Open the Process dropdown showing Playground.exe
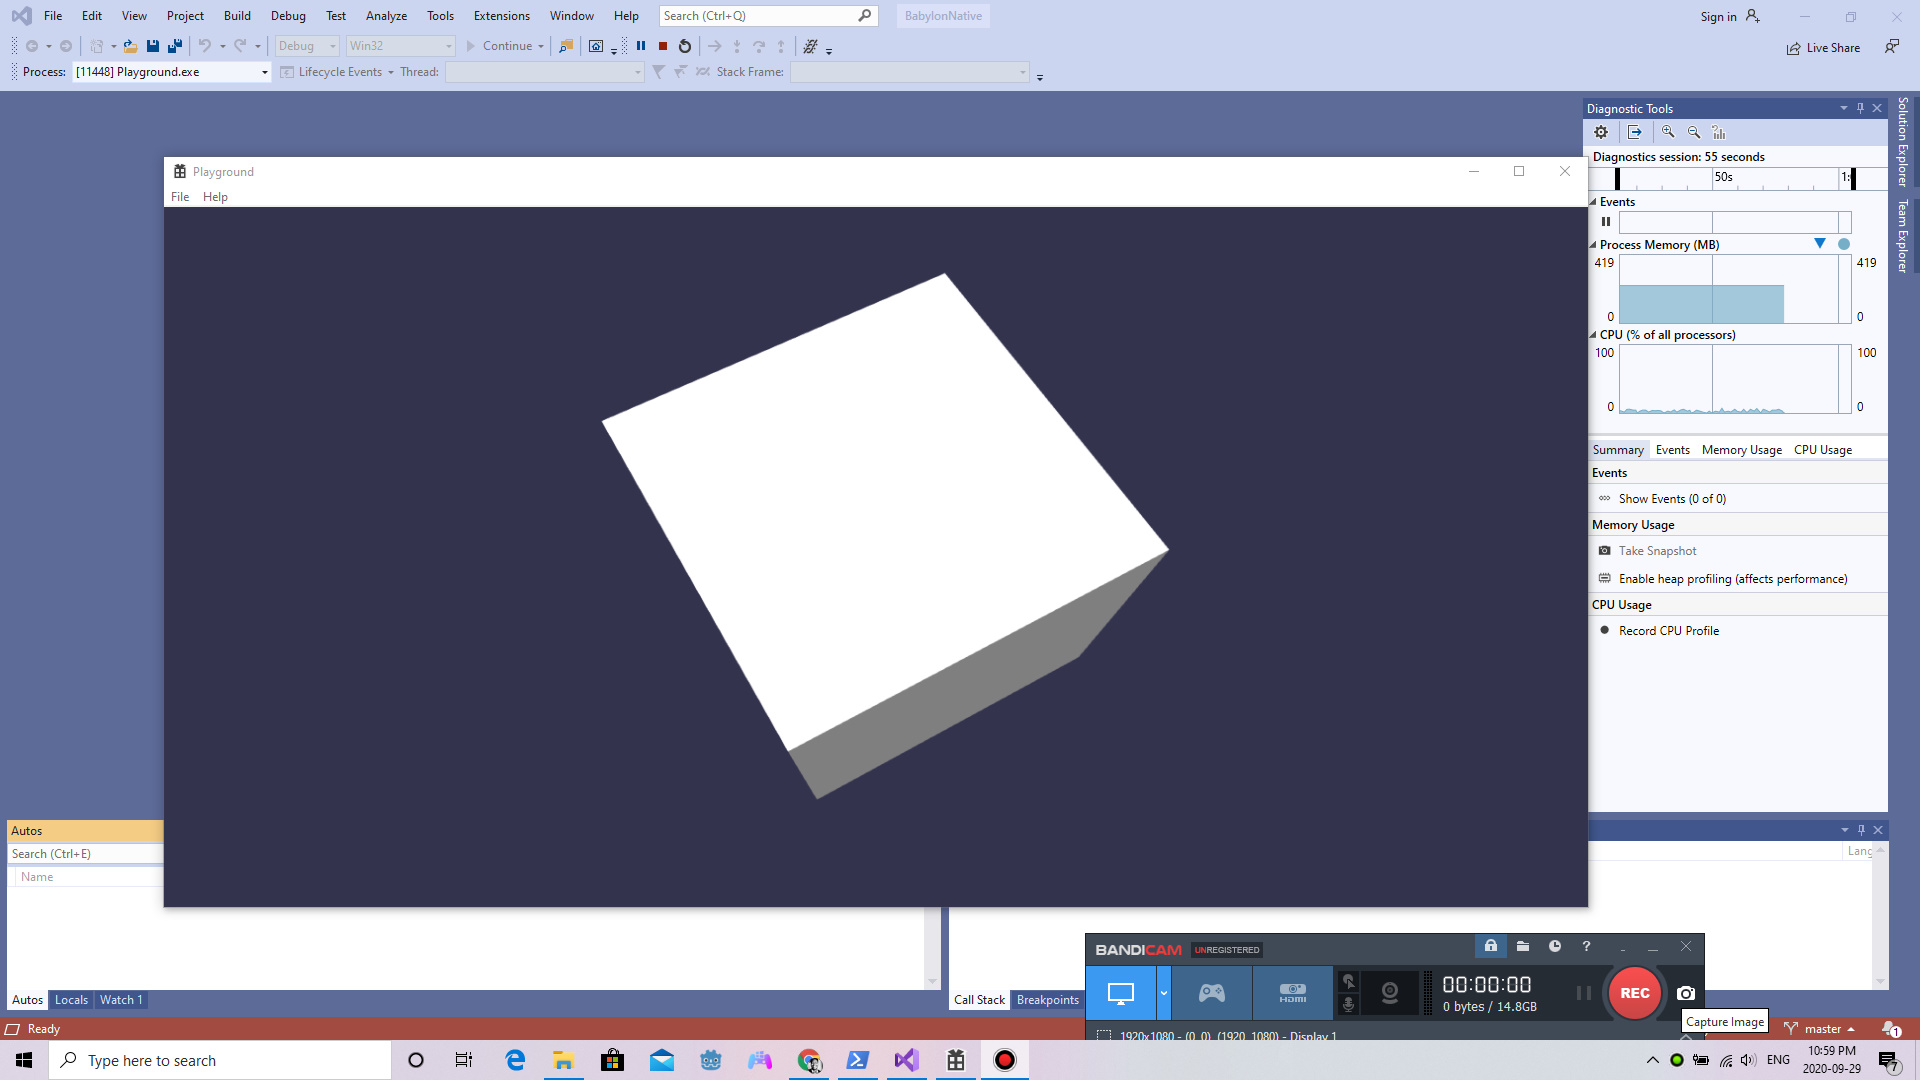This screenshot has height=1080, width=1920. click(264, 72)
